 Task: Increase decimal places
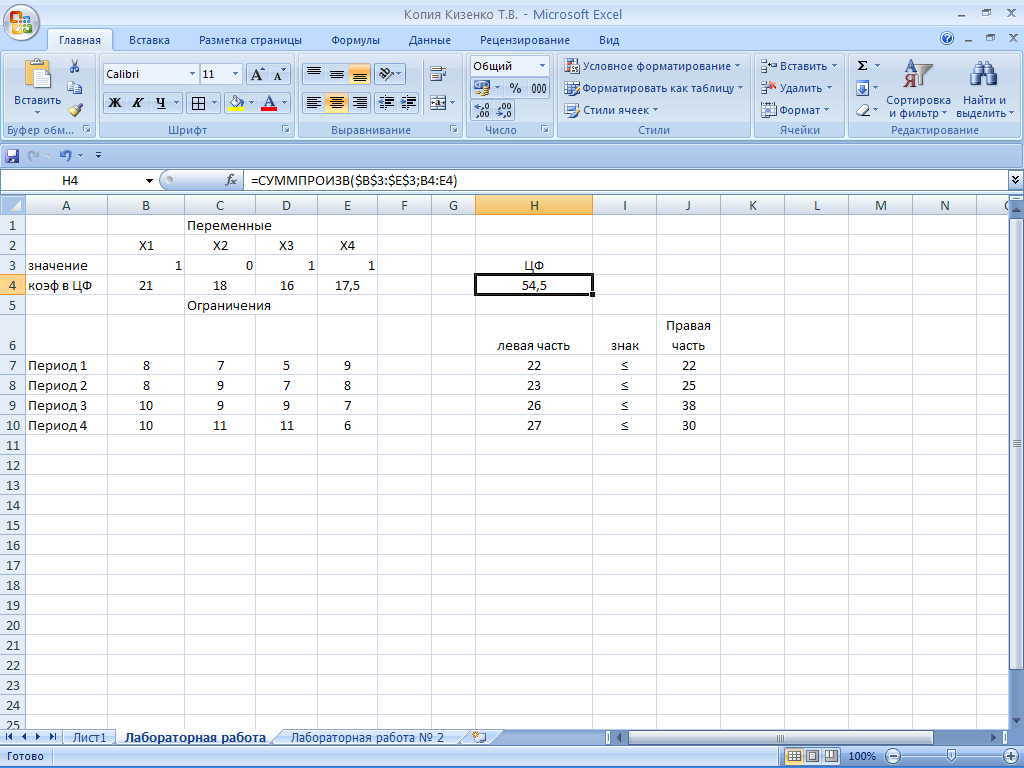(x=482, y=110)
